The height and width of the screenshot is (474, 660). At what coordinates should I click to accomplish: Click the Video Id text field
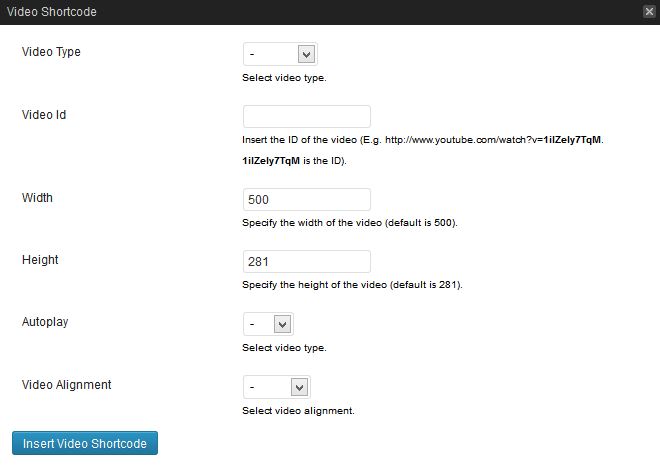[306, 116]
